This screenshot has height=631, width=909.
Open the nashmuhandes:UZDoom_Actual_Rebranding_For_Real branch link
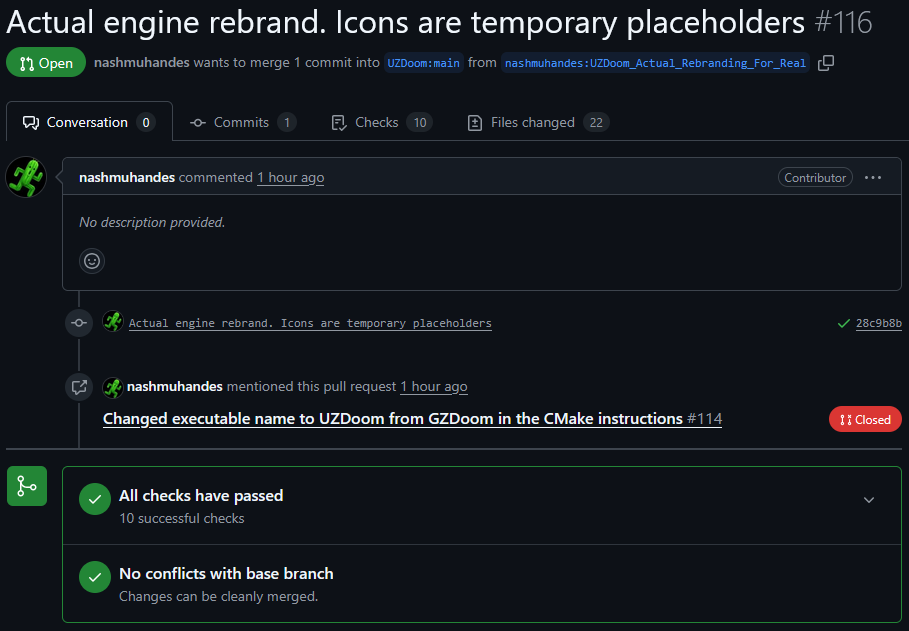(x=655, y=63)
